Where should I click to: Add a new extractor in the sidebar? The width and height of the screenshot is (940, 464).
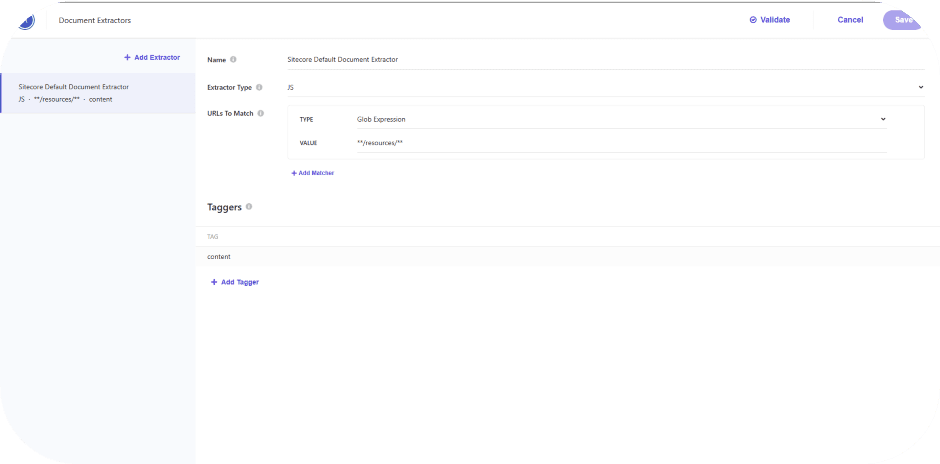tap(152, 58)
